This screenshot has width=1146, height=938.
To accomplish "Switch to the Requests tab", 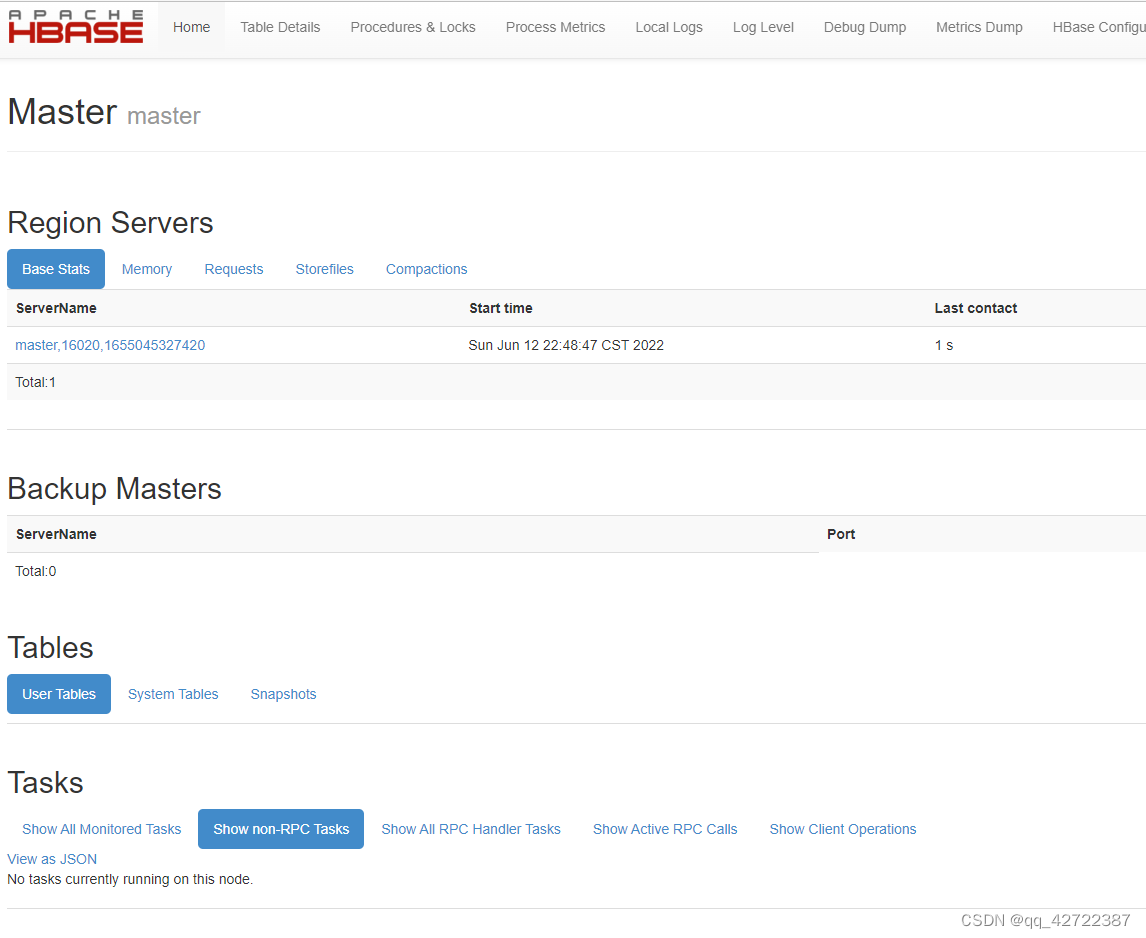I will point(233,269).
